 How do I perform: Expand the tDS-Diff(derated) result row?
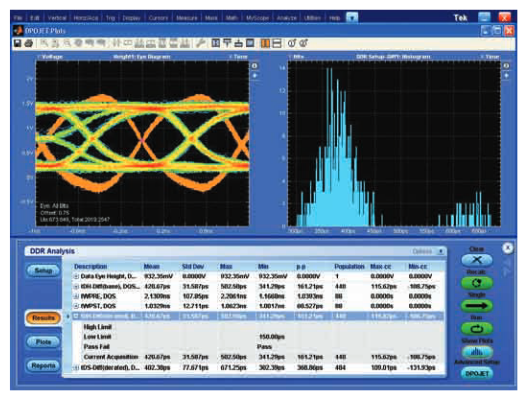coord(76,368)
